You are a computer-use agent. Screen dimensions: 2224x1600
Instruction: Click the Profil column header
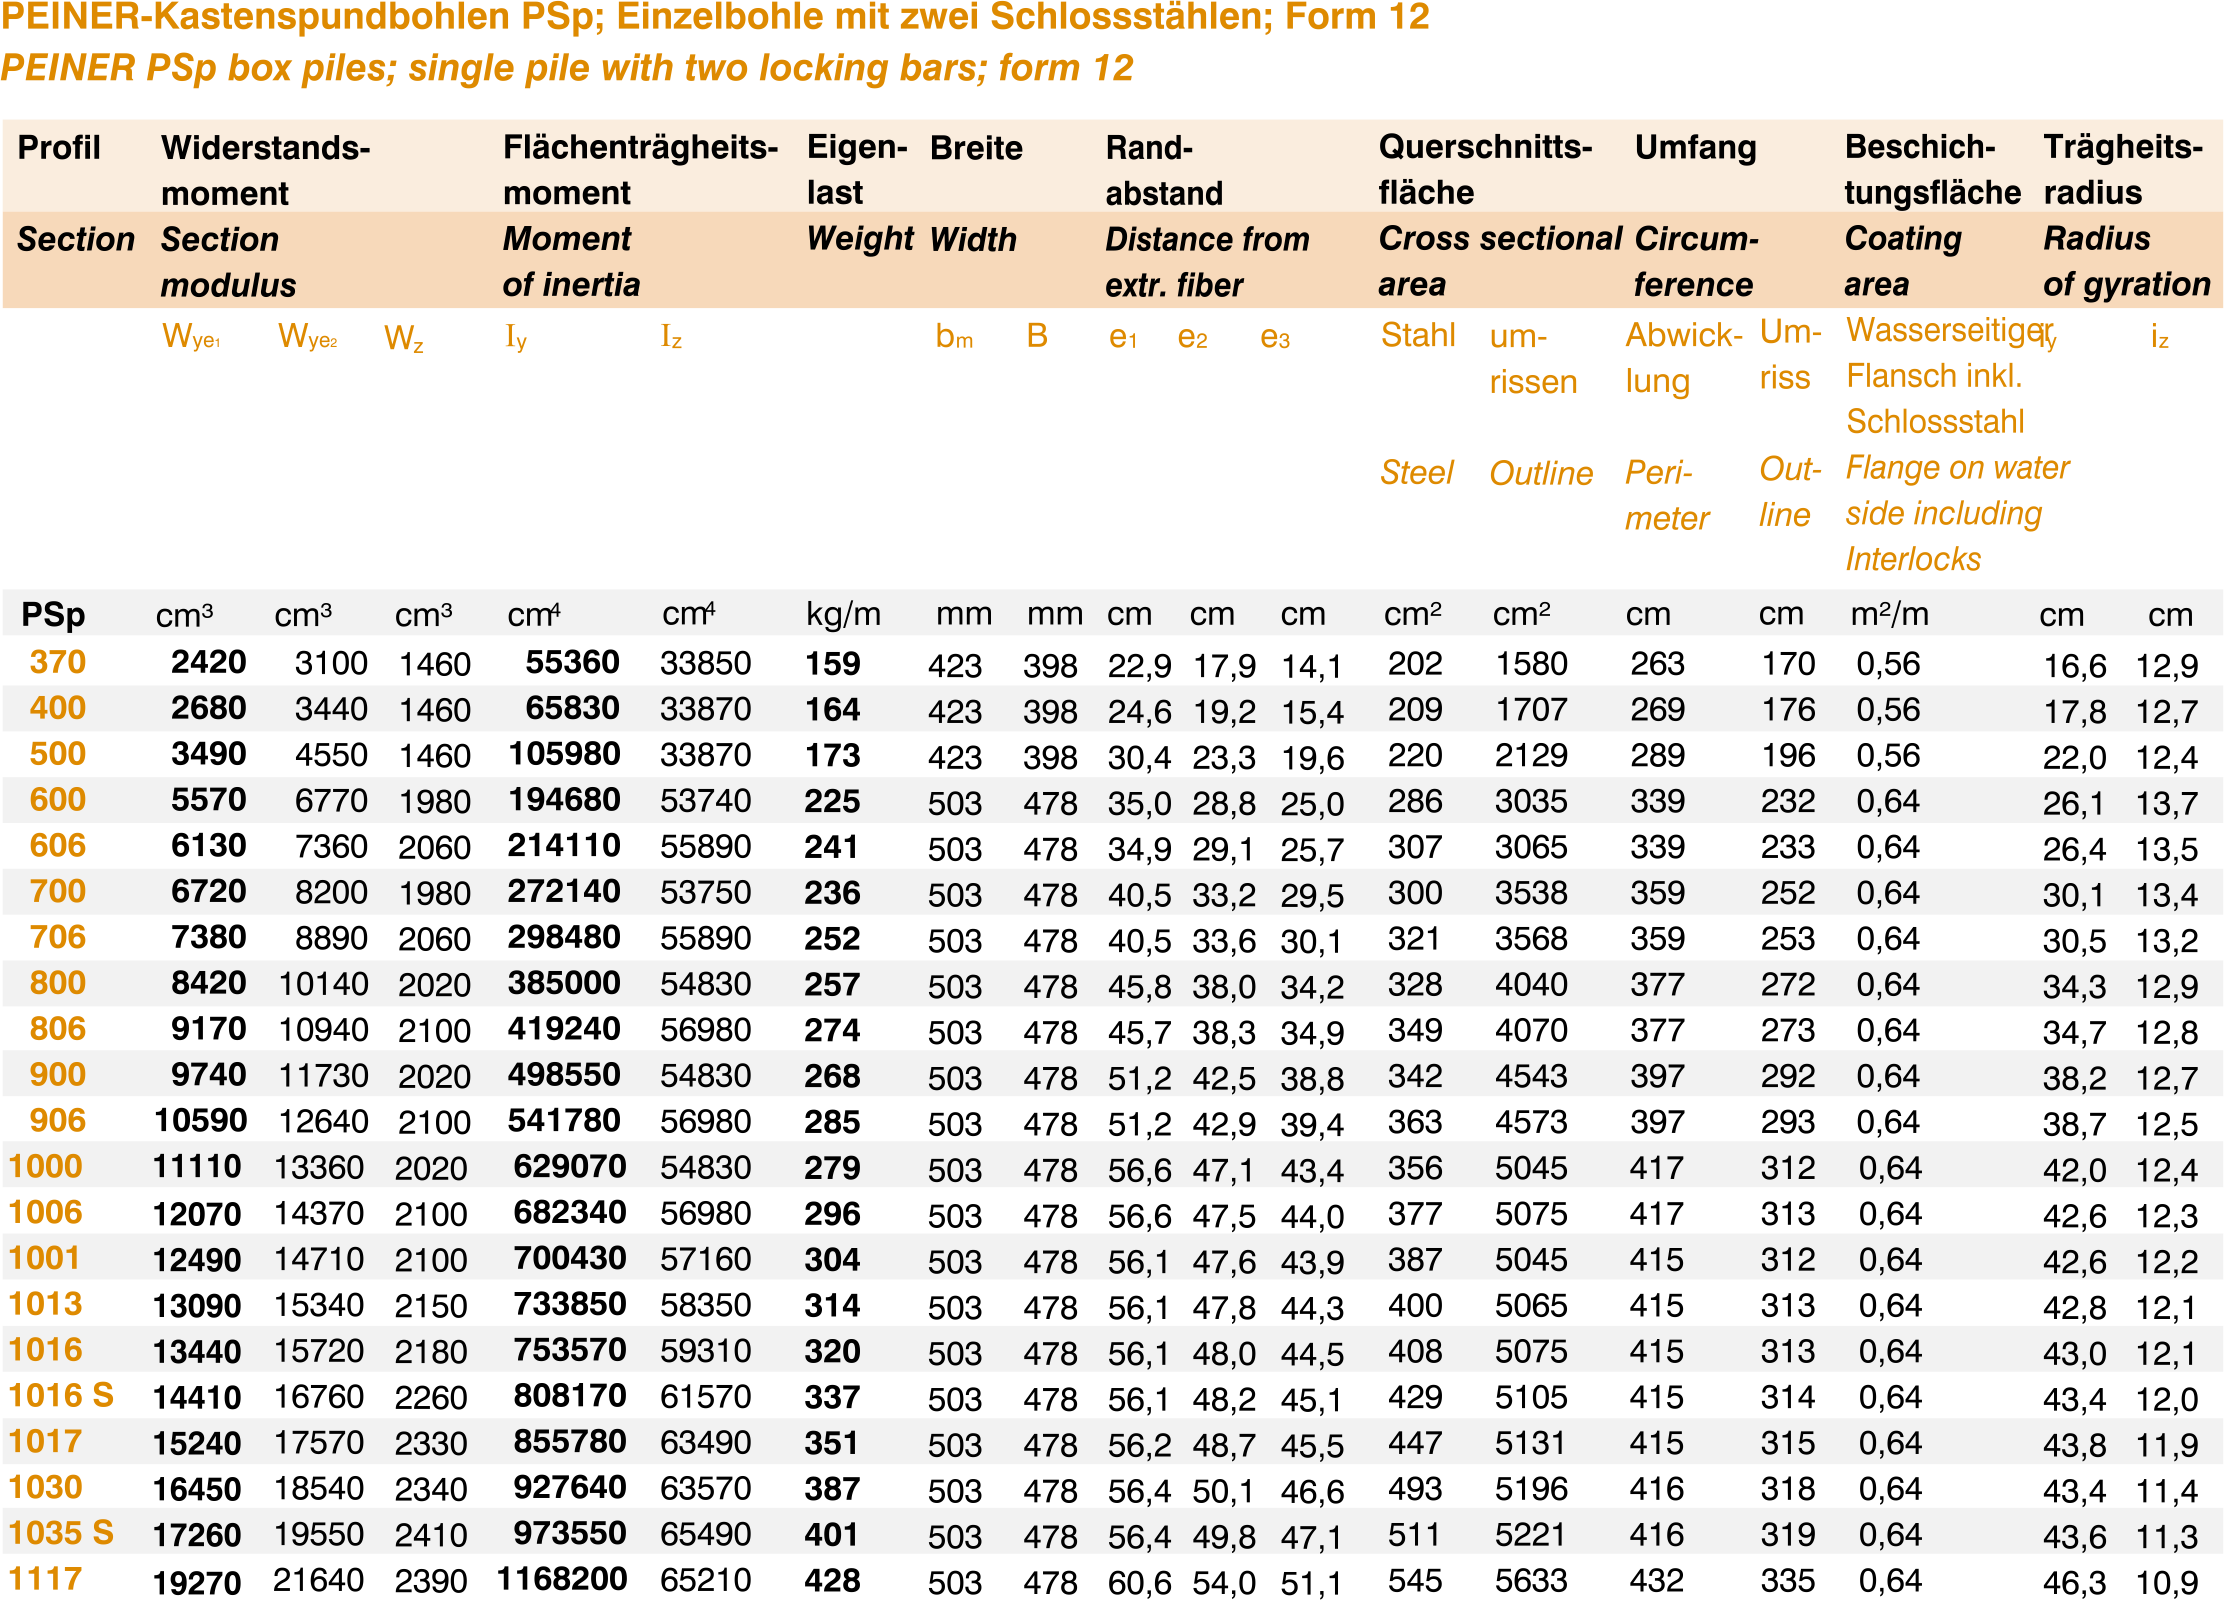click(x=59, y=148)
